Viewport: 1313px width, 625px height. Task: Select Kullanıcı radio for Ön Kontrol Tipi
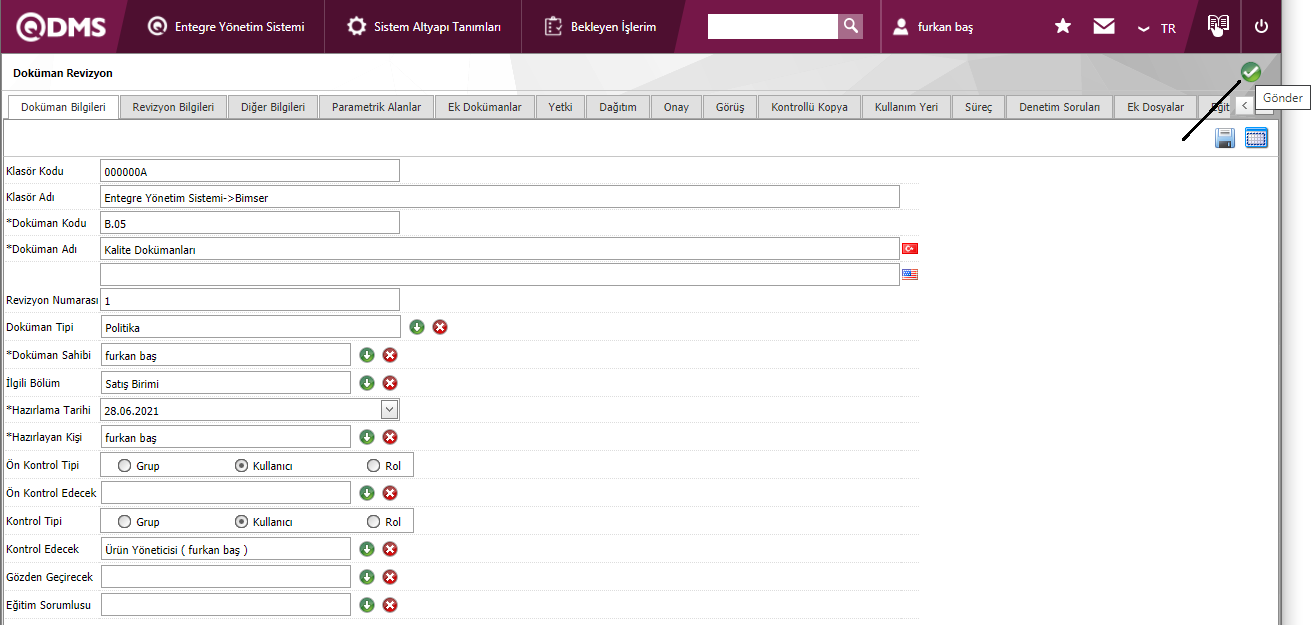pos(242,465)
